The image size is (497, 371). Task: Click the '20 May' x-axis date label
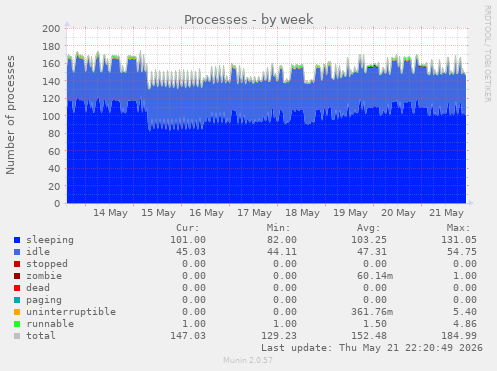click(x=398, y=213)
